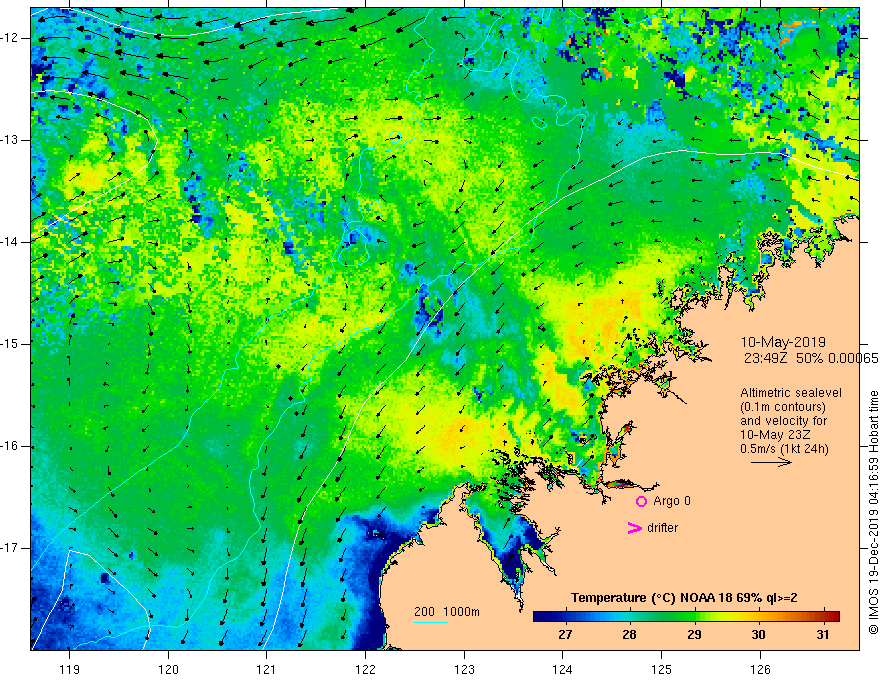Click the '10-May 23Z' text line
Screen dimensions: 880x680
(x=775, y=435)
